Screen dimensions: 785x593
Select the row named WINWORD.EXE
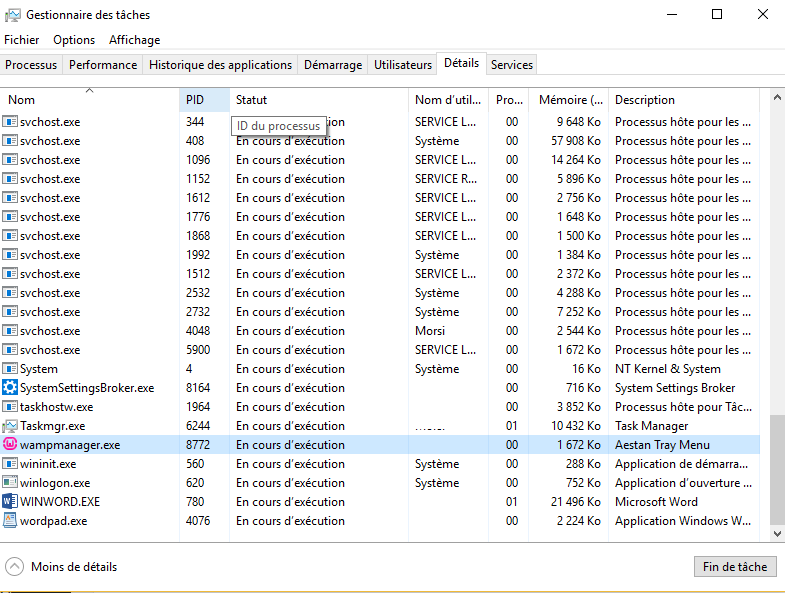click(x=379, y=501)
